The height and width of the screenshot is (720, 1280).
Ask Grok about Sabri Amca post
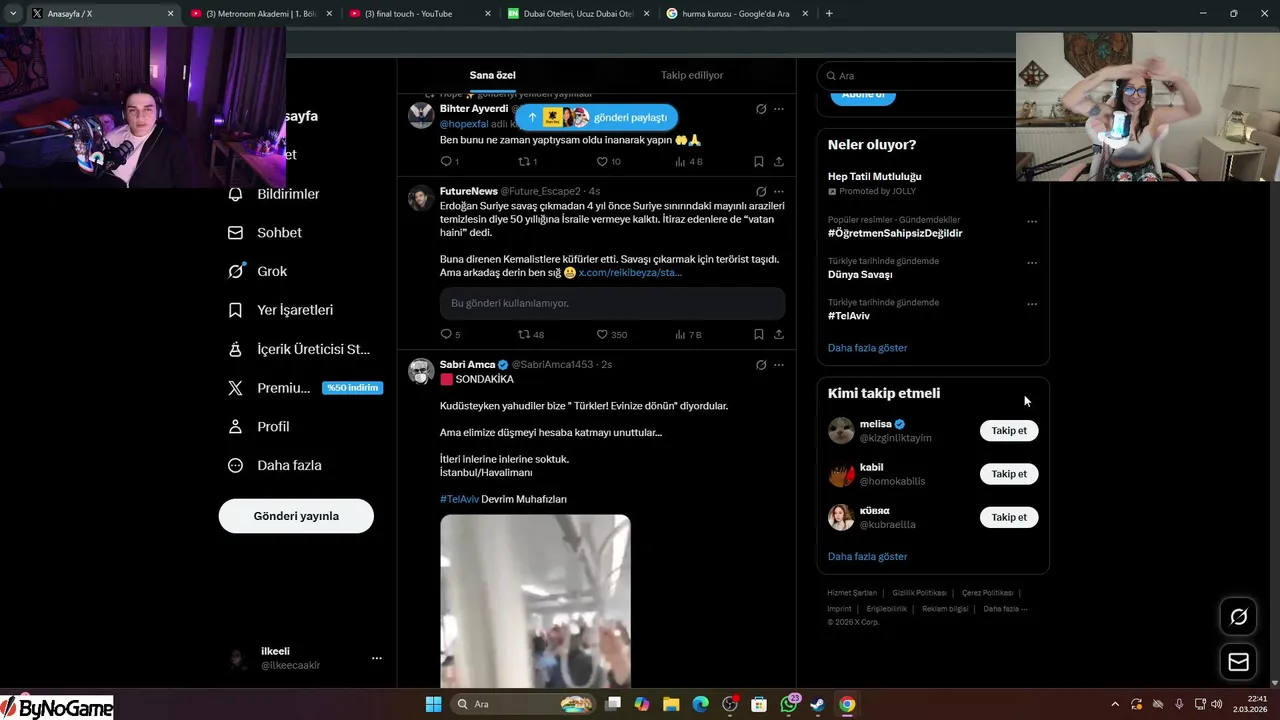click(761, 365)
